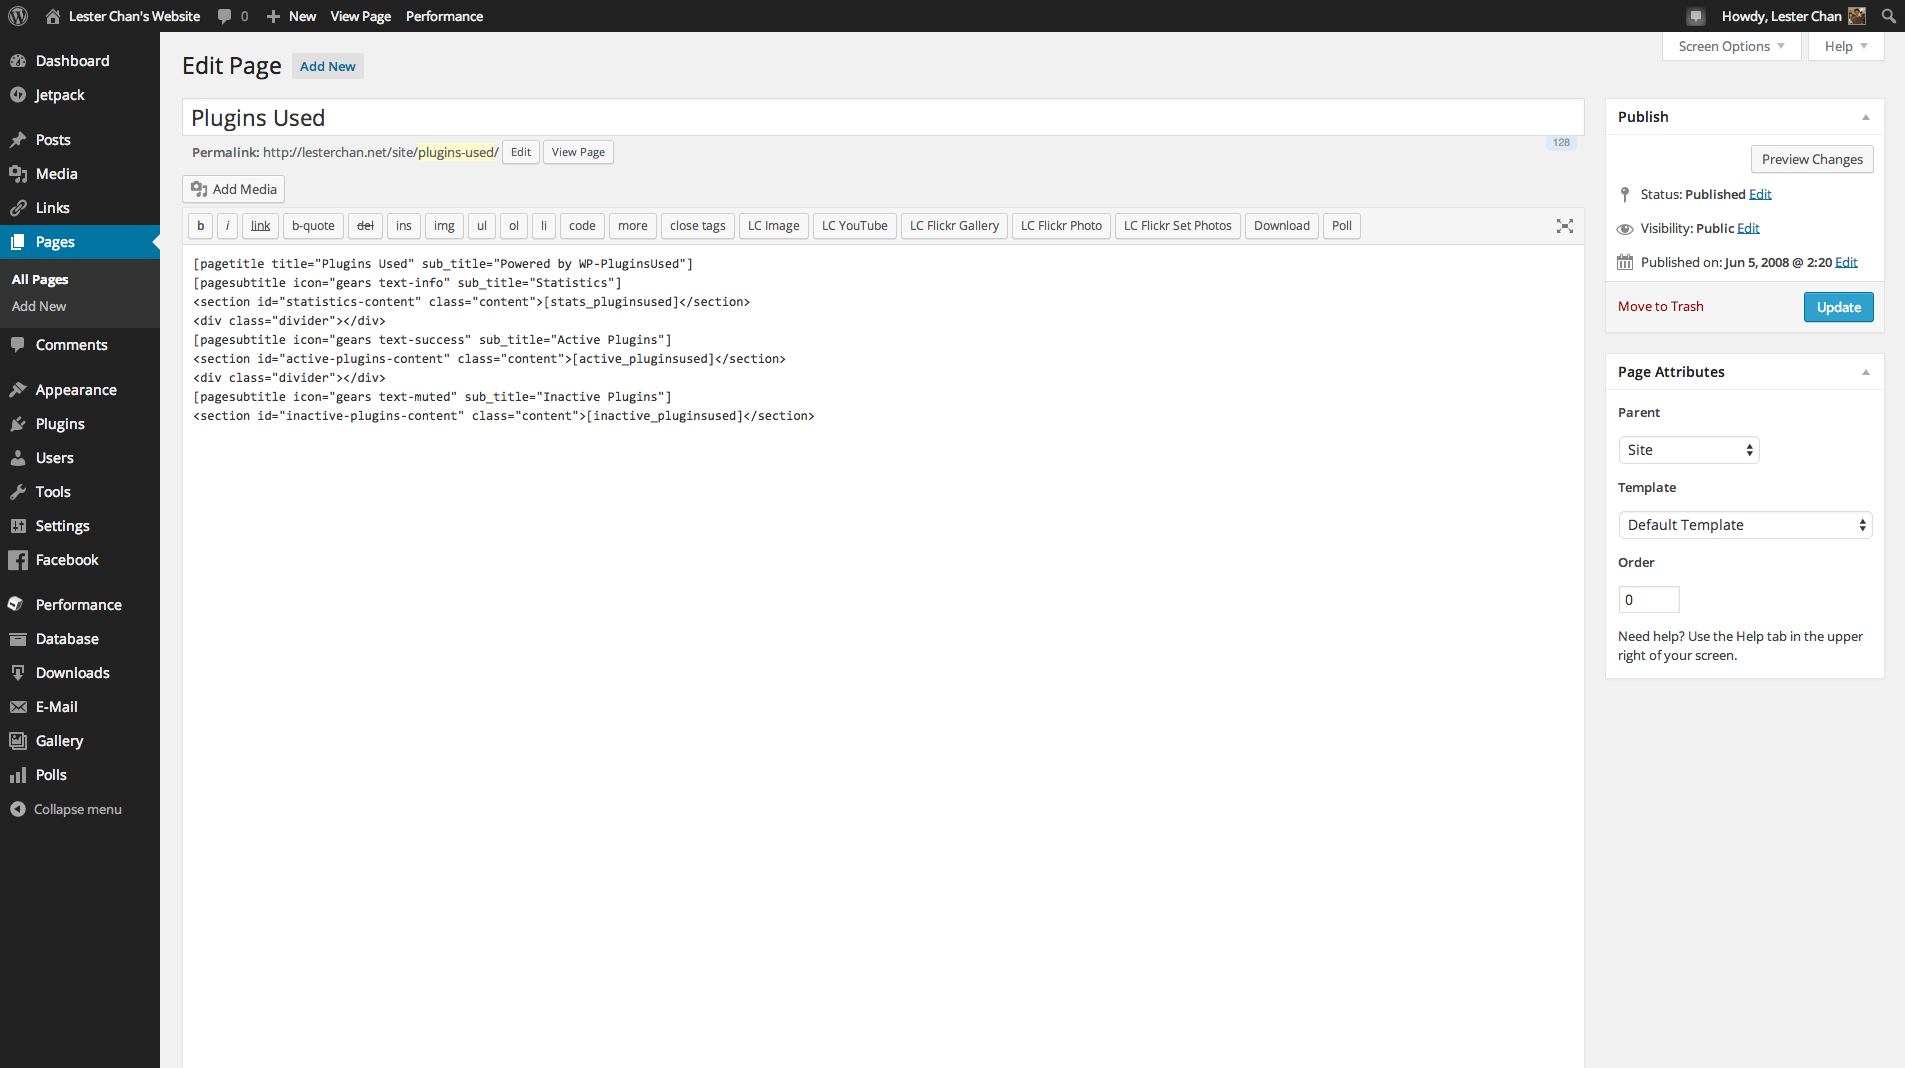The height and width of the screenshot is (1068, 1905).
Task: Click the Update button
Action: (1838, 307)
